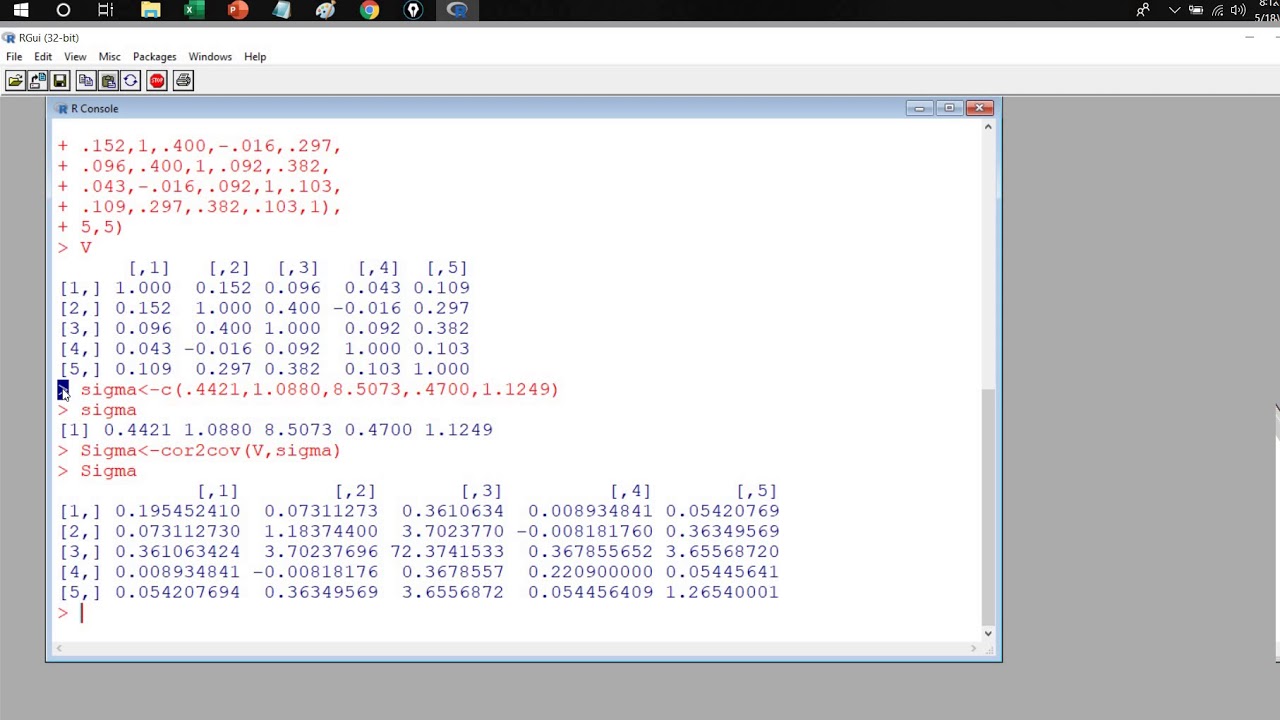Image resolution: width=1280 pixels, height=720 pixels.
Task: Click the console vertical scrollbar down arrow
Action: click(x=988, y=633)
